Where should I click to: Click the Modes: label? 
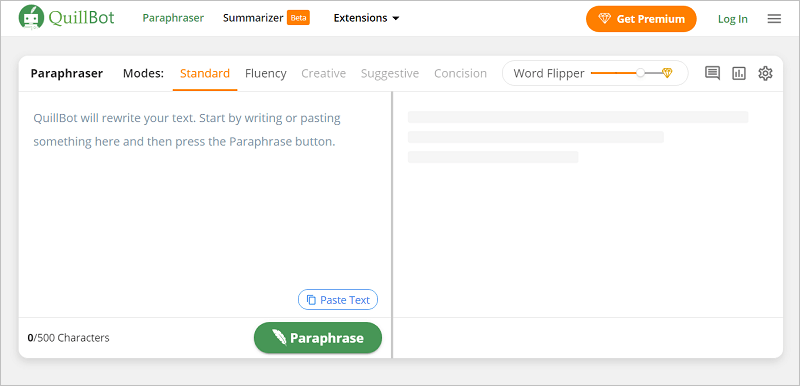point(143,73)
